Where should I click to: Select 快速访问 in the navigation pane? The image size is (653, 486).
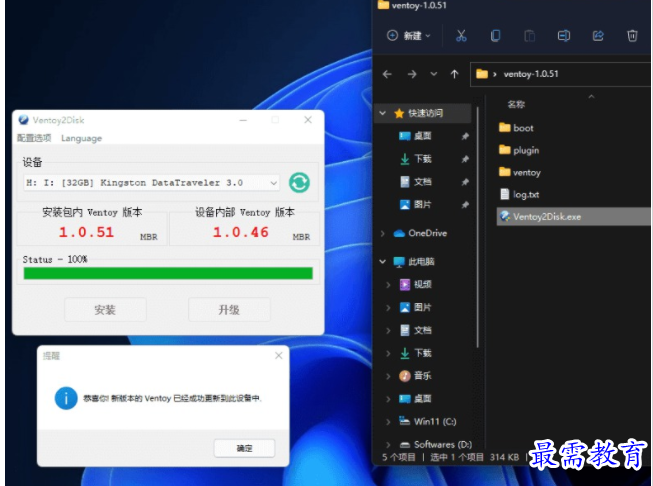pos(425,113)
